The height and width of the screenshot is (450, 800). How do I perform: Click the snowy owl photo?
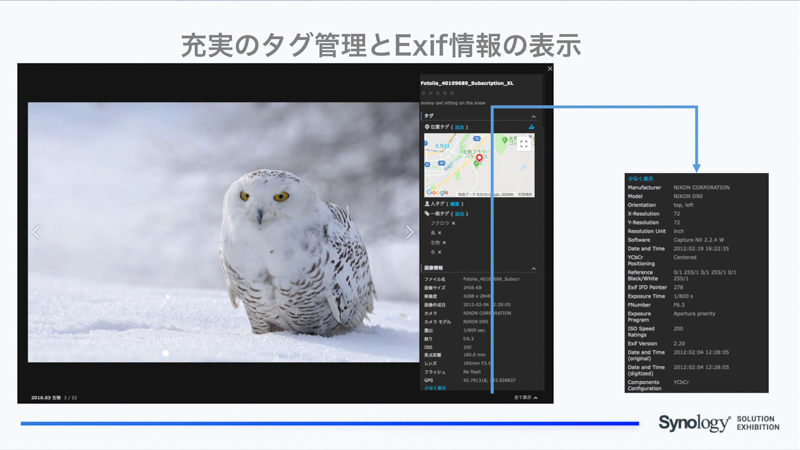(223, 232)
